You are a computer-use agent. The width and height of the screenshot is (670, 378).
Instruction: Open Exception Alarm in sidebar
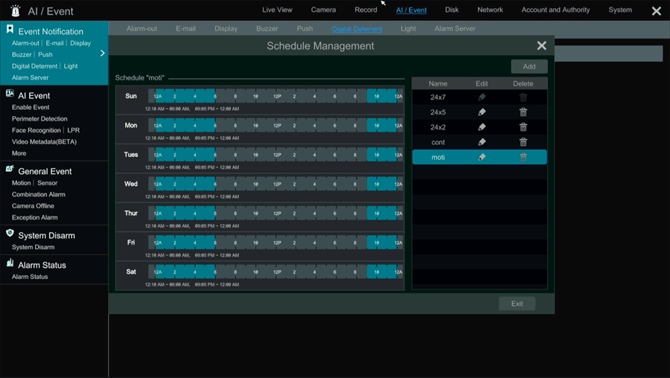point(35,217)
